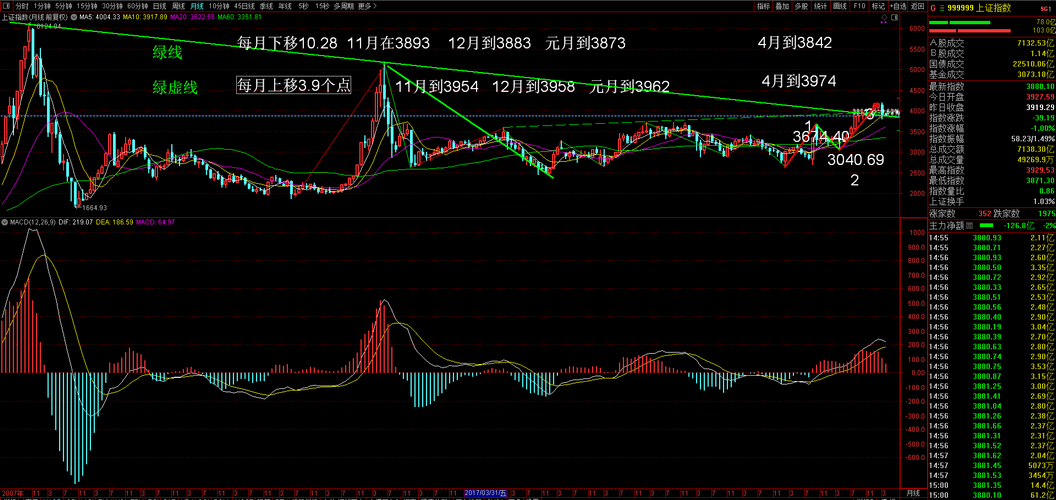Open the 画线 drawing tools
Screen dimensions: 1056x500
click(840, 6)
